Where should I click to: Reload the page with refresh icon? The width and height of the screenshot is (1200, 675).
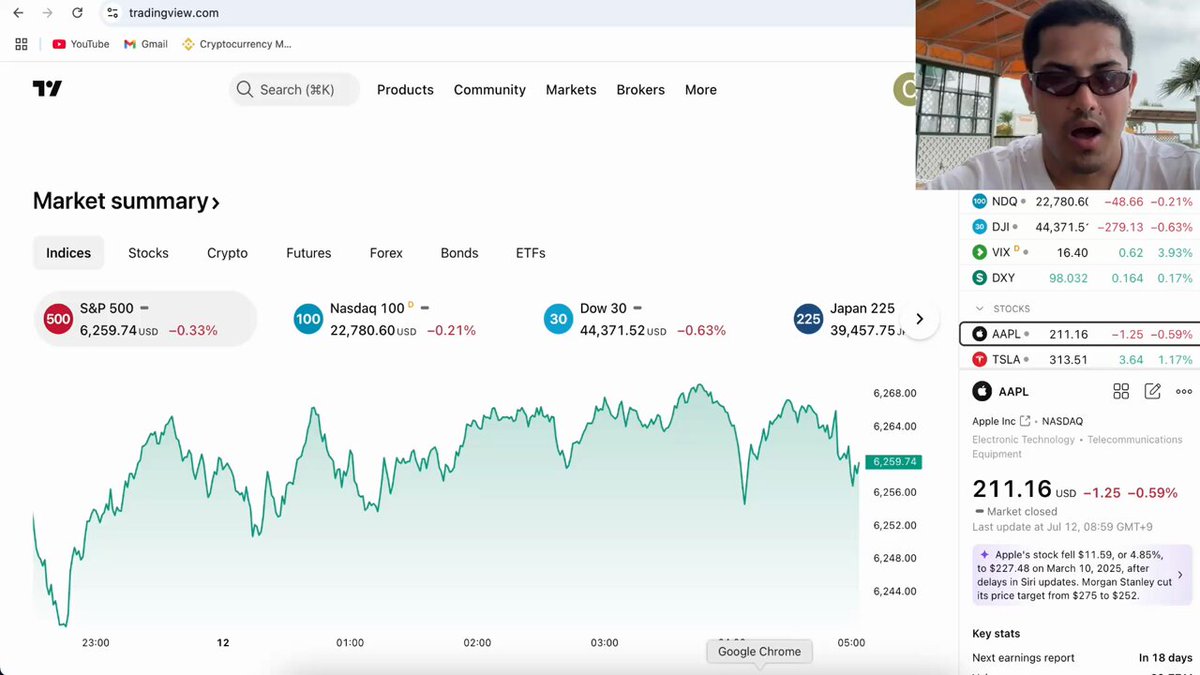click(77, 13)
